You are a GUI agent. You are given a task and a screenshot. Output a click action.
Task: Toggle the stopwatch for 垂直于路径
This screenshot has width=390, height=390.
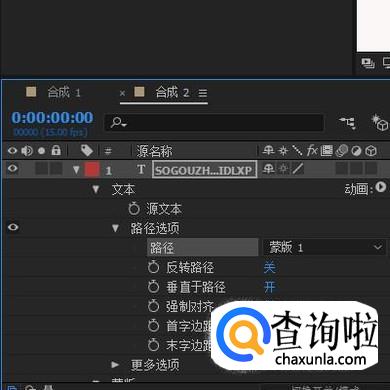click(154, 287)
